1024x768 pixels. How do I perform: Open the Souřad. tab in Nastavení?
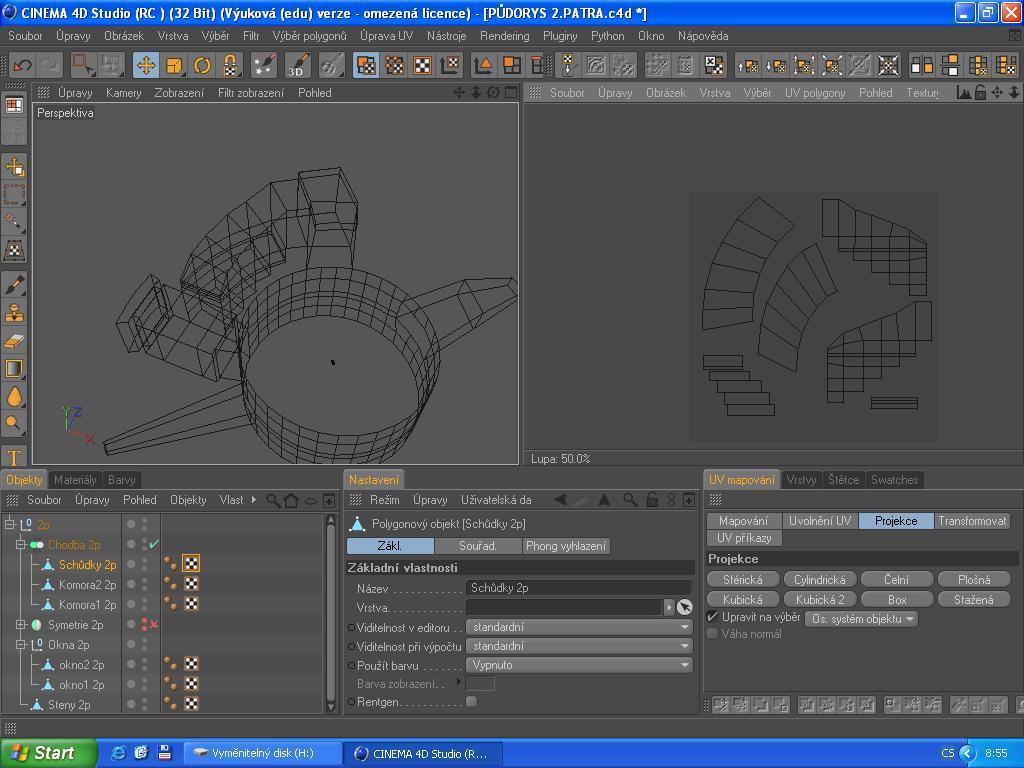[477, 546]
